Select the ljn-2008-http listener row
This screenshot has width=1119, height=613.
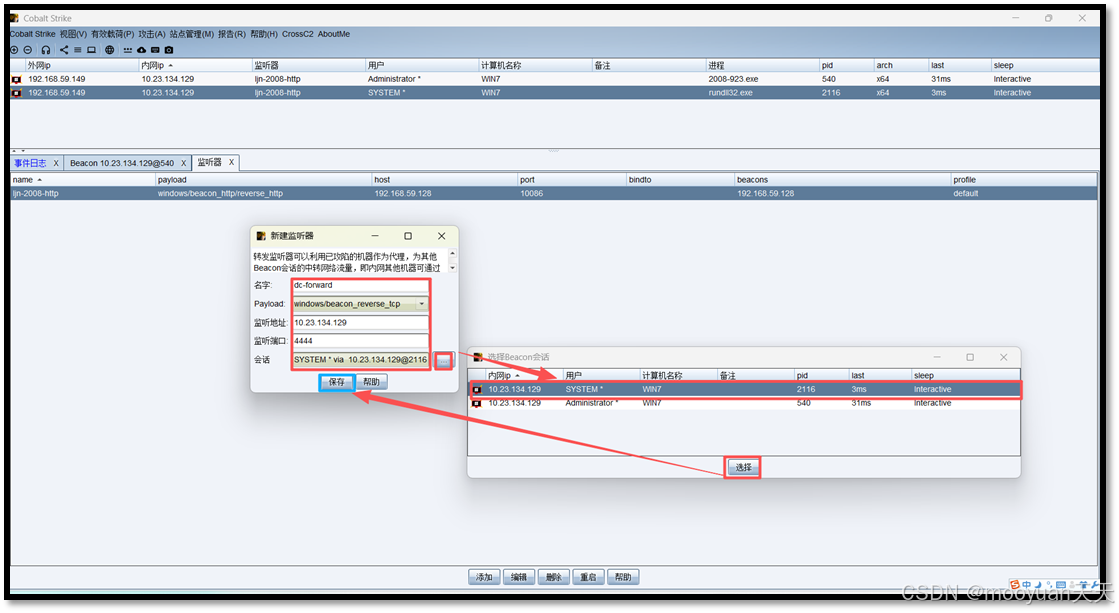[554, 193]
